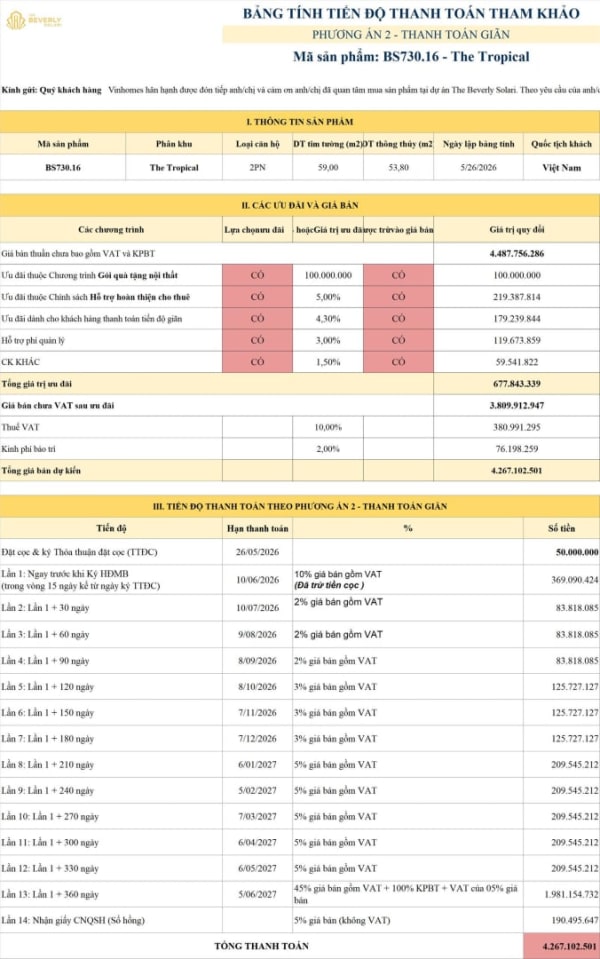The width and height of the screenshot is (600, 959).
Task: Click the date cell 5/26/2026
Action: (478, 167)
